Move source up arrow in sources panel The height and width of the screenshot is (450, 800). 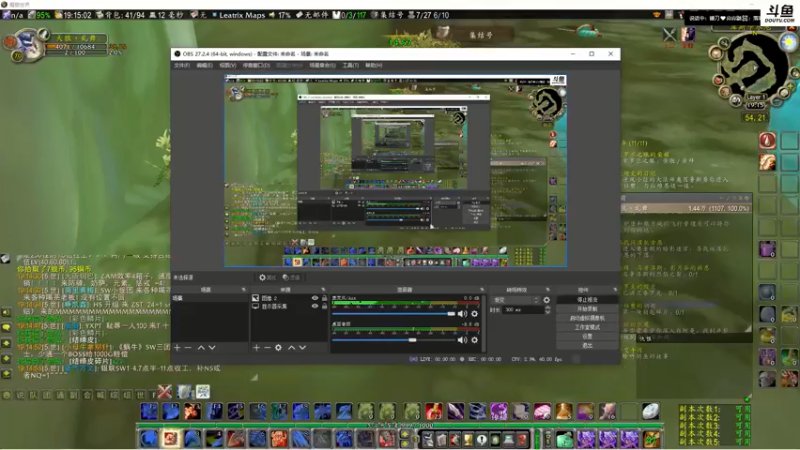[x=291, y=347]
